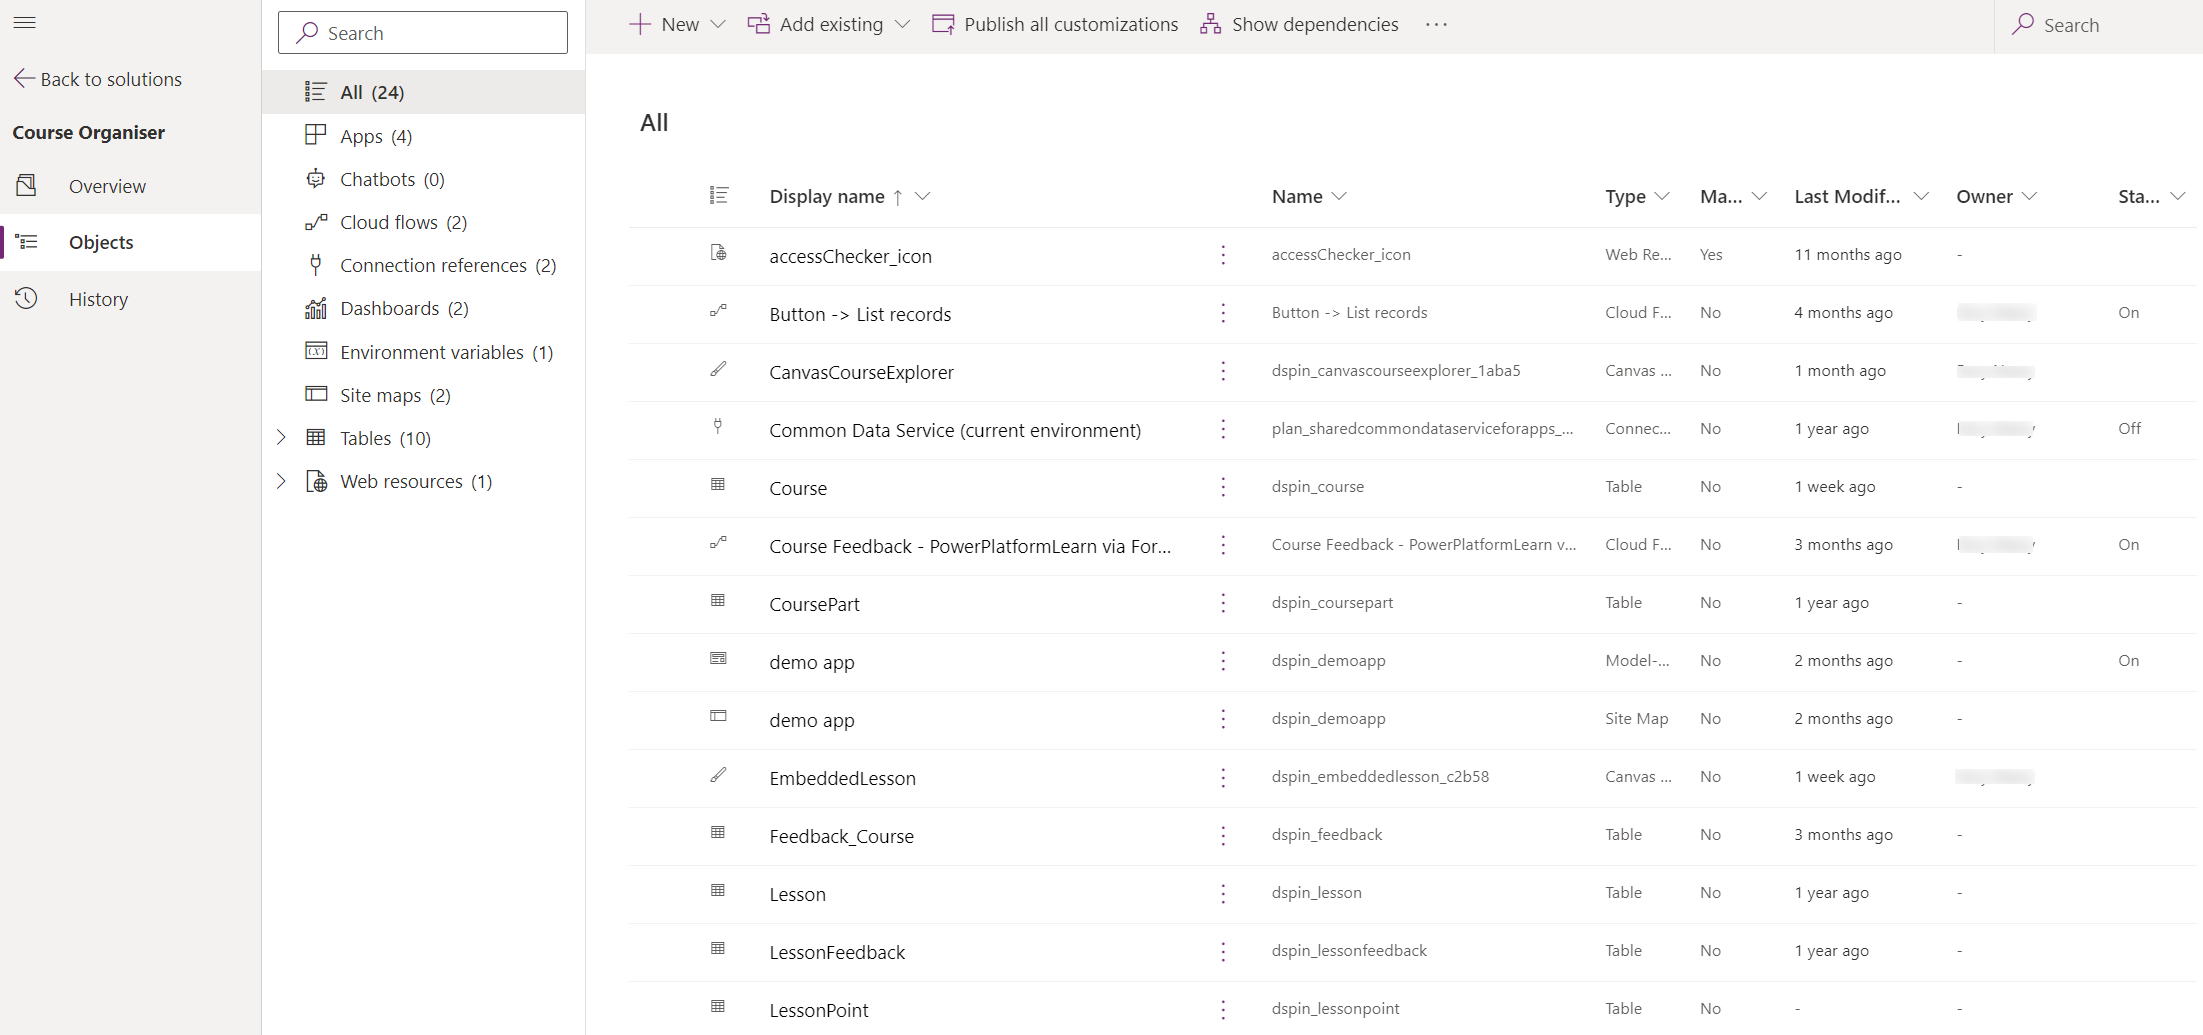Screen dimensions: 2203x1035
Task: Open the Type column filter dropdown
Action: 1663,196
